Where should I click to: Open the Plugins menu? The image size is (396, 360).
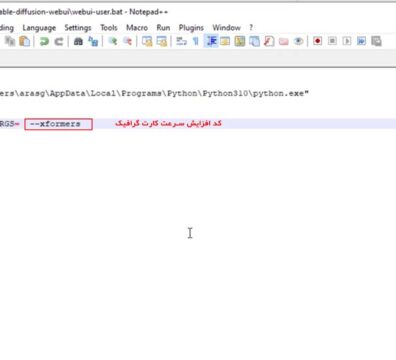191,28
